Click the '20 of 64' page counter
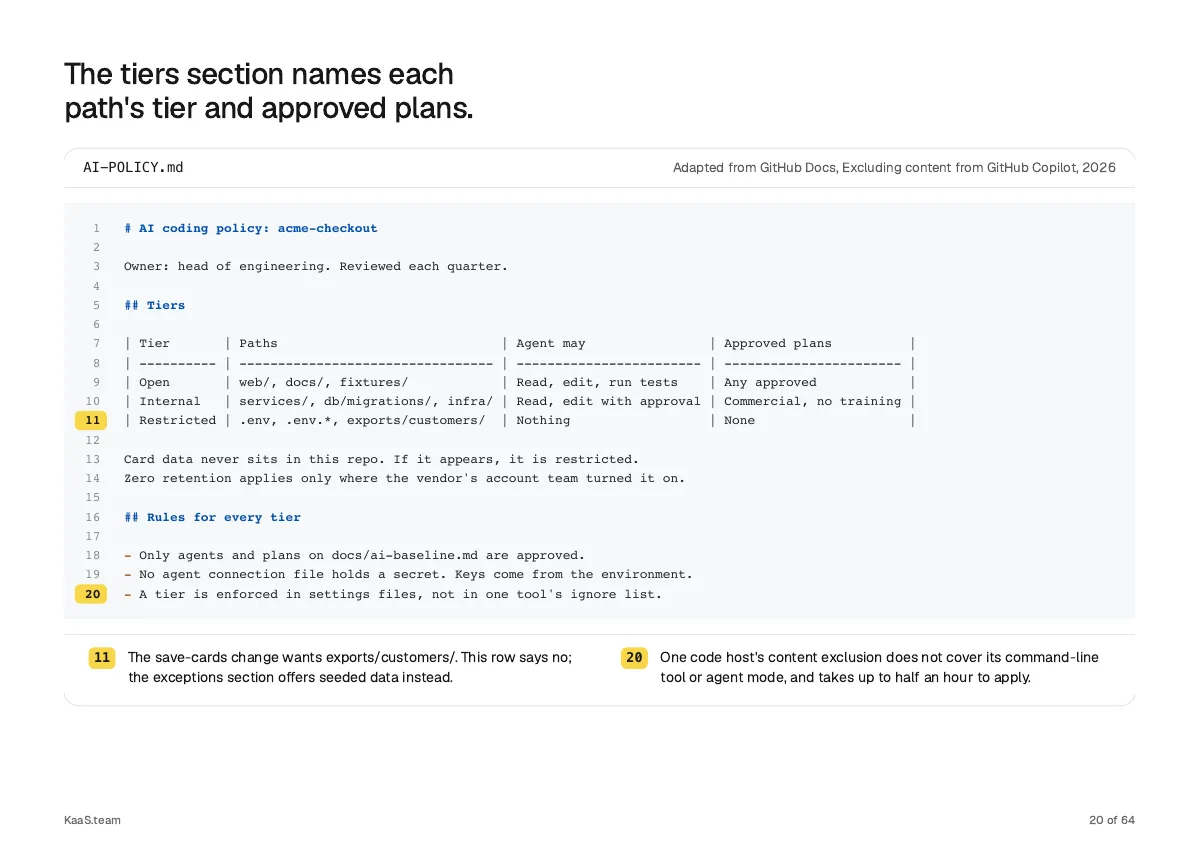1200x849 pixels. pyautogui.click(x=1112, y=820)
